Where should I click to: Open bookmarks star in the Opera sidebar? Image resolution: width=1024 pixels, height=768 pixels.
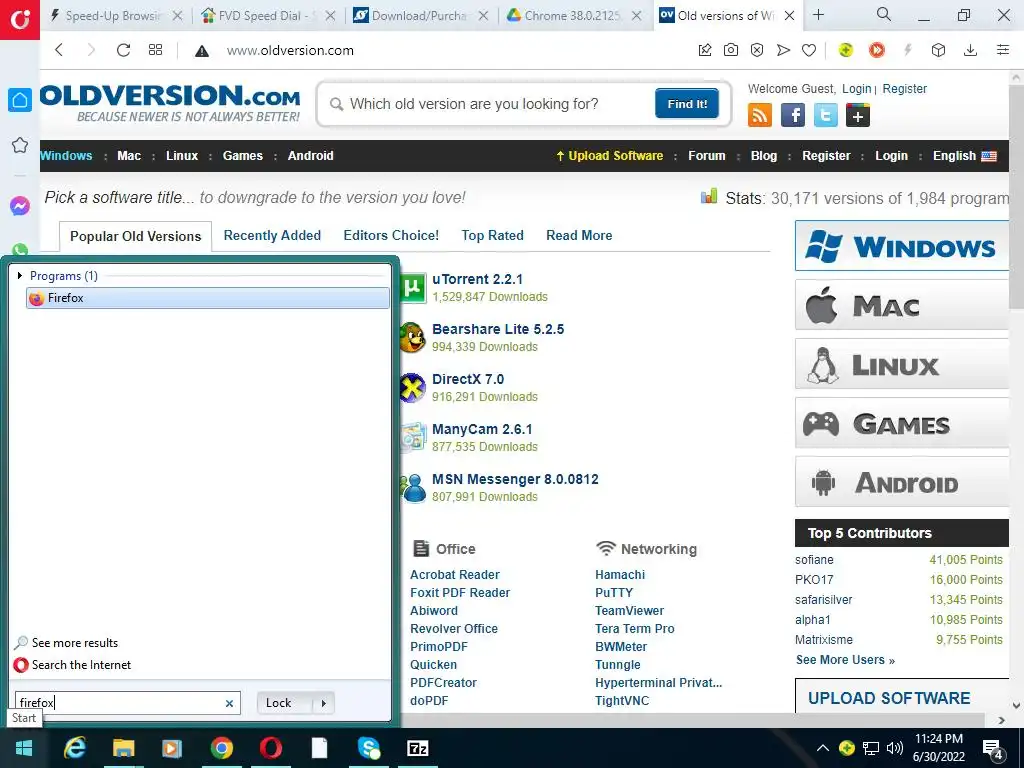pyautogui.click(x=20, y=145)
